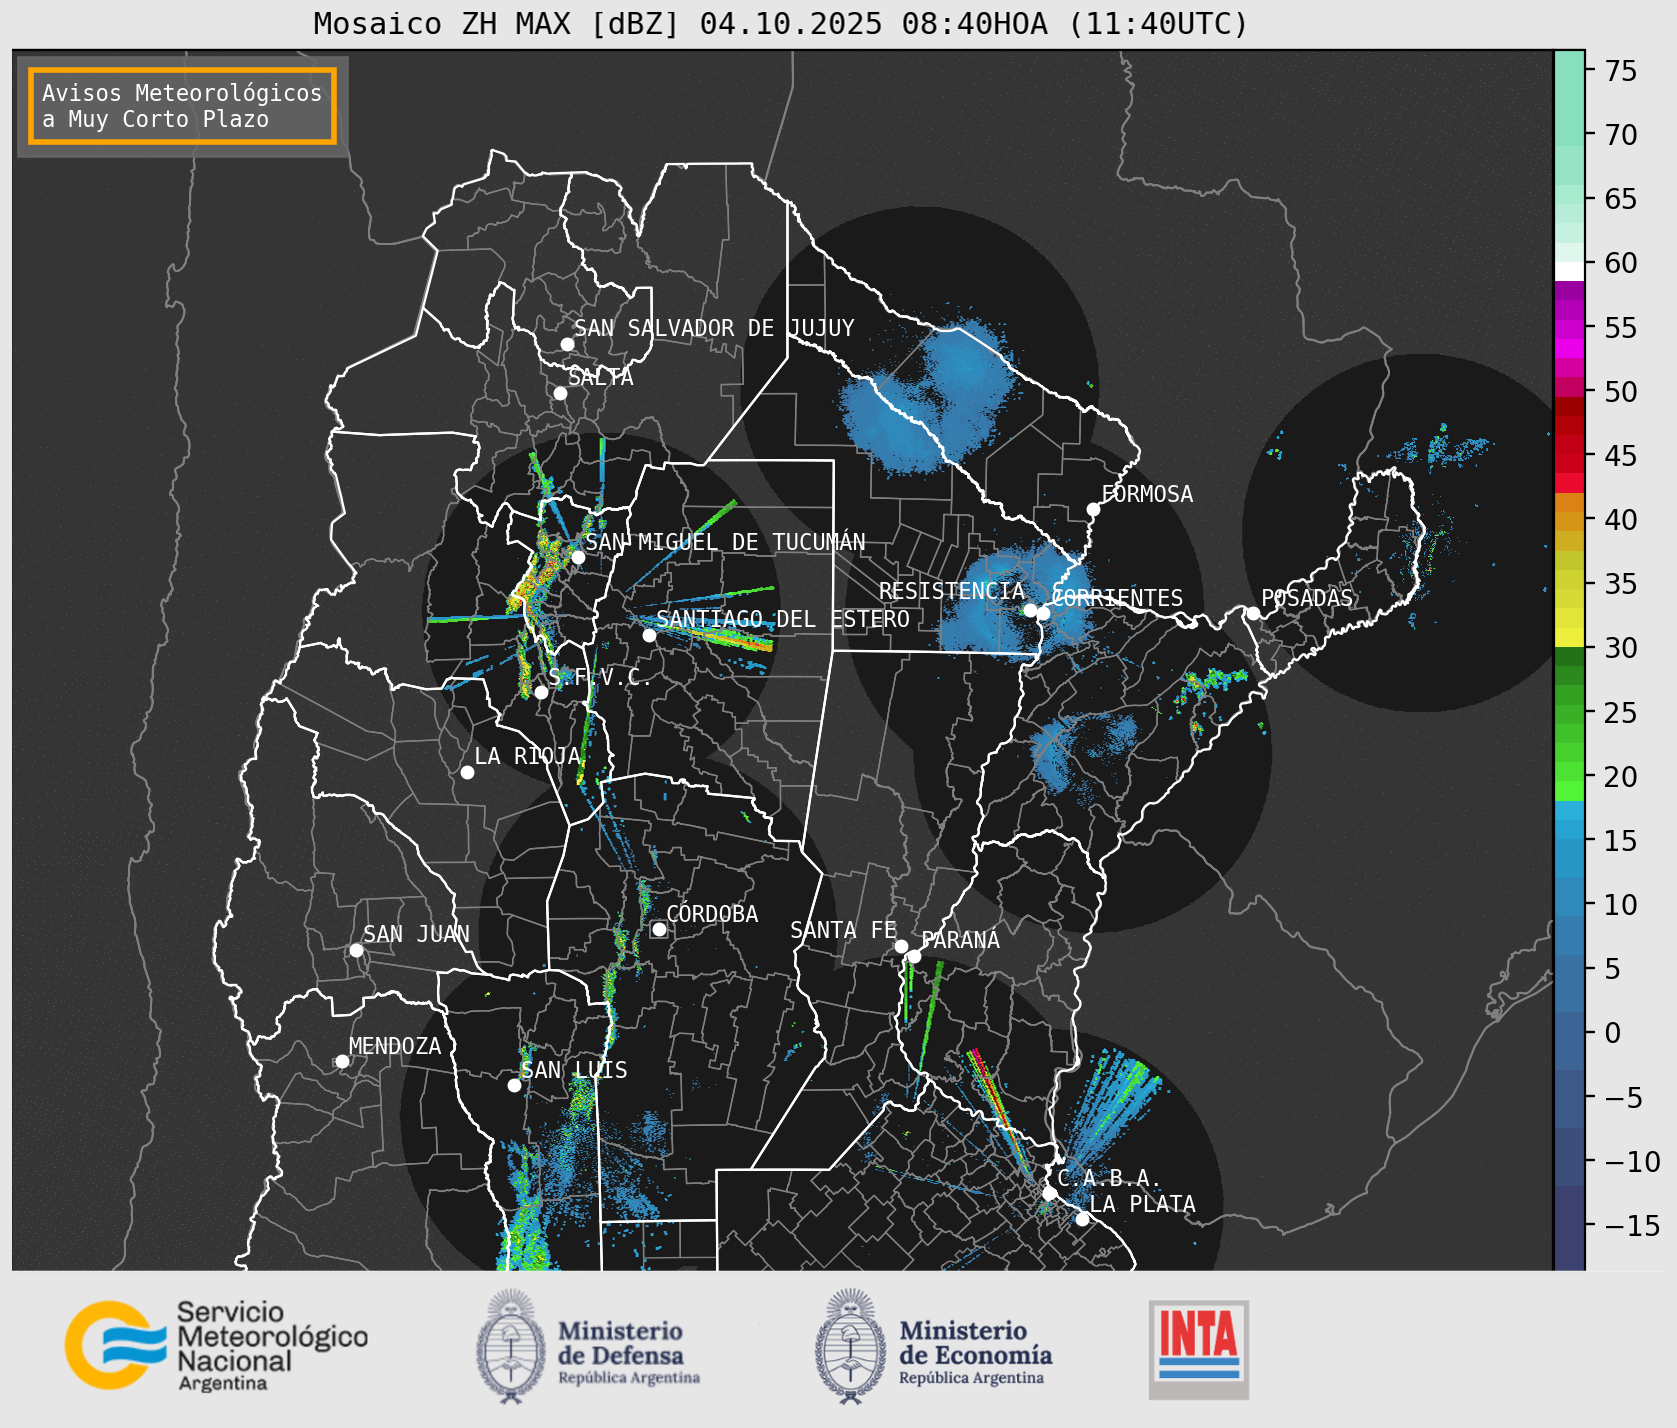Click the Santiago del Estero marker dot
The width and height of the screenshot is (1677, 1428).
(x=649, y=635)
